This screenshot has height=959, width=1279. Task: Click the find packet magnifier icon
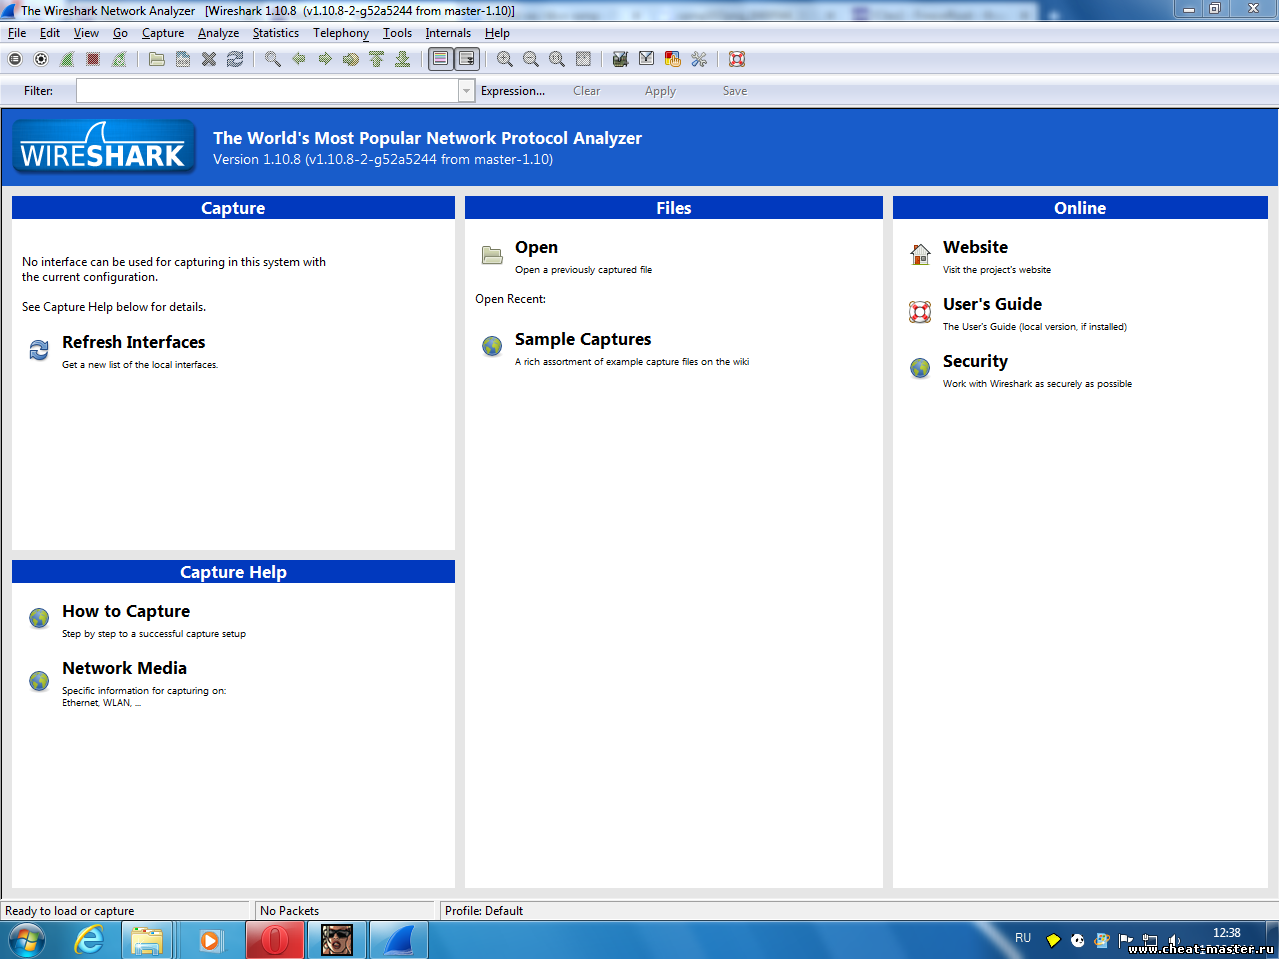point(272,59)
